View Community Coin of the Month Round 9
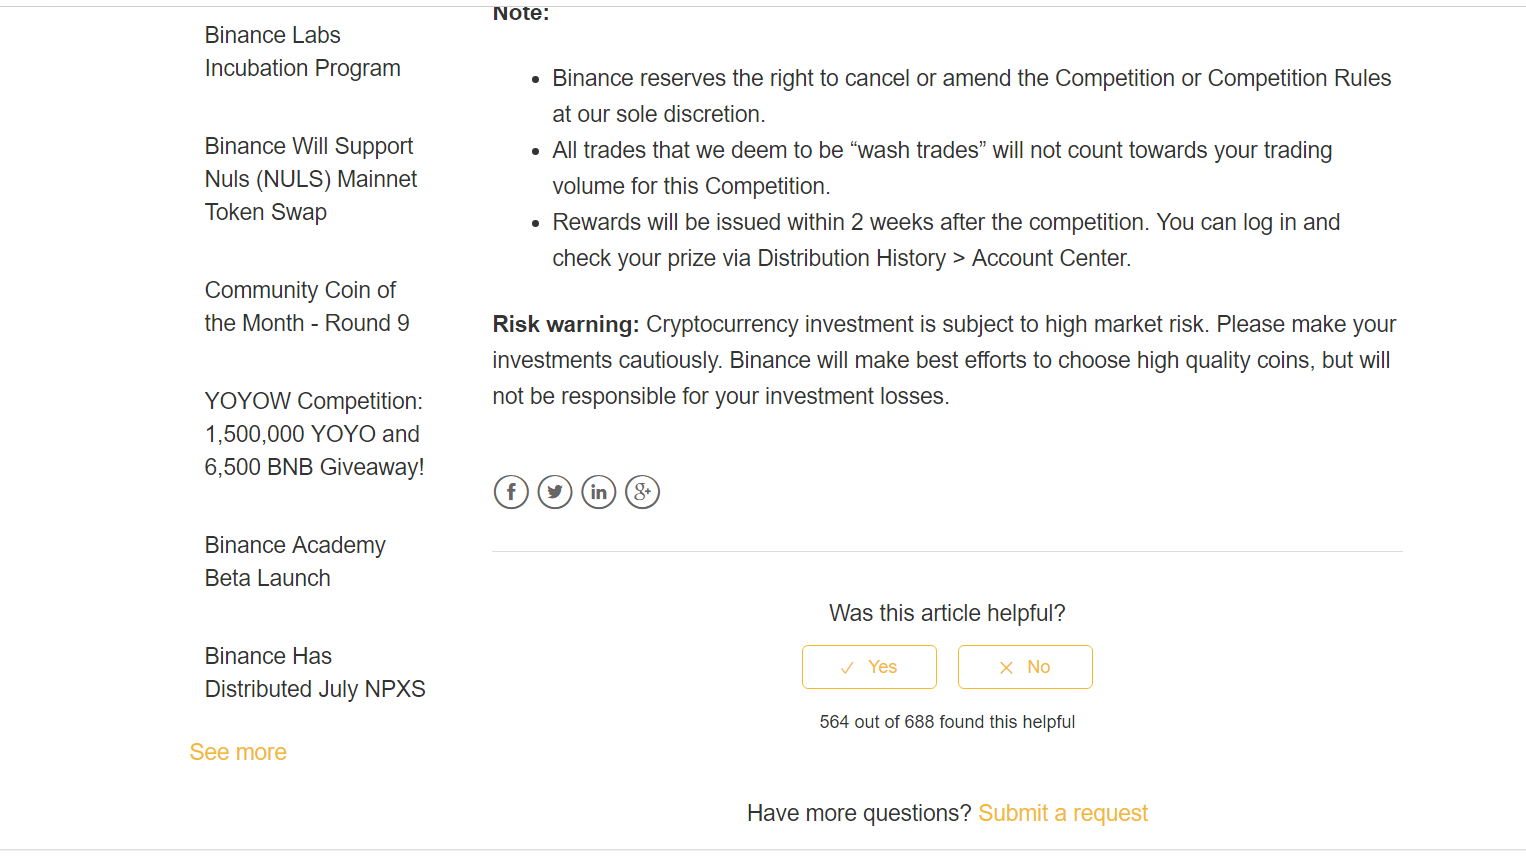This screenshot has height=859, width=1526. 306,306
